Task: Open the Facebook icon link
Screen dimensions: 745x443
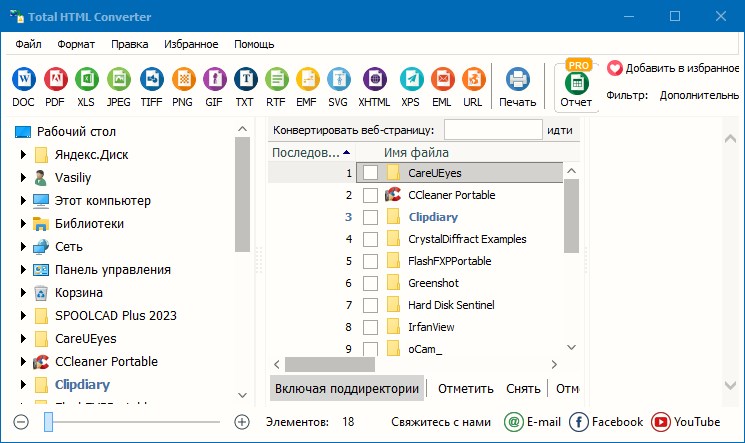Action: tap(578, 422)
